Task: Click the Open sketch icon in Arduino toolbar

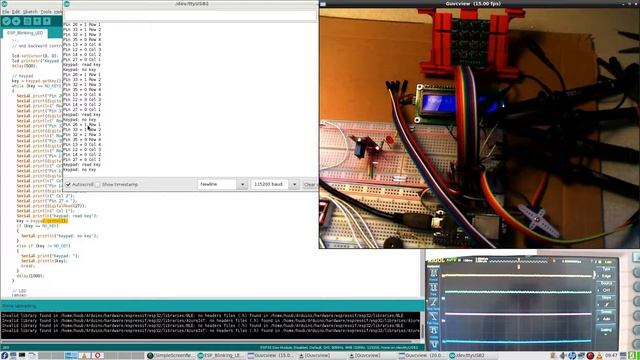Action: pyautogui.click(x=37, y=21)
